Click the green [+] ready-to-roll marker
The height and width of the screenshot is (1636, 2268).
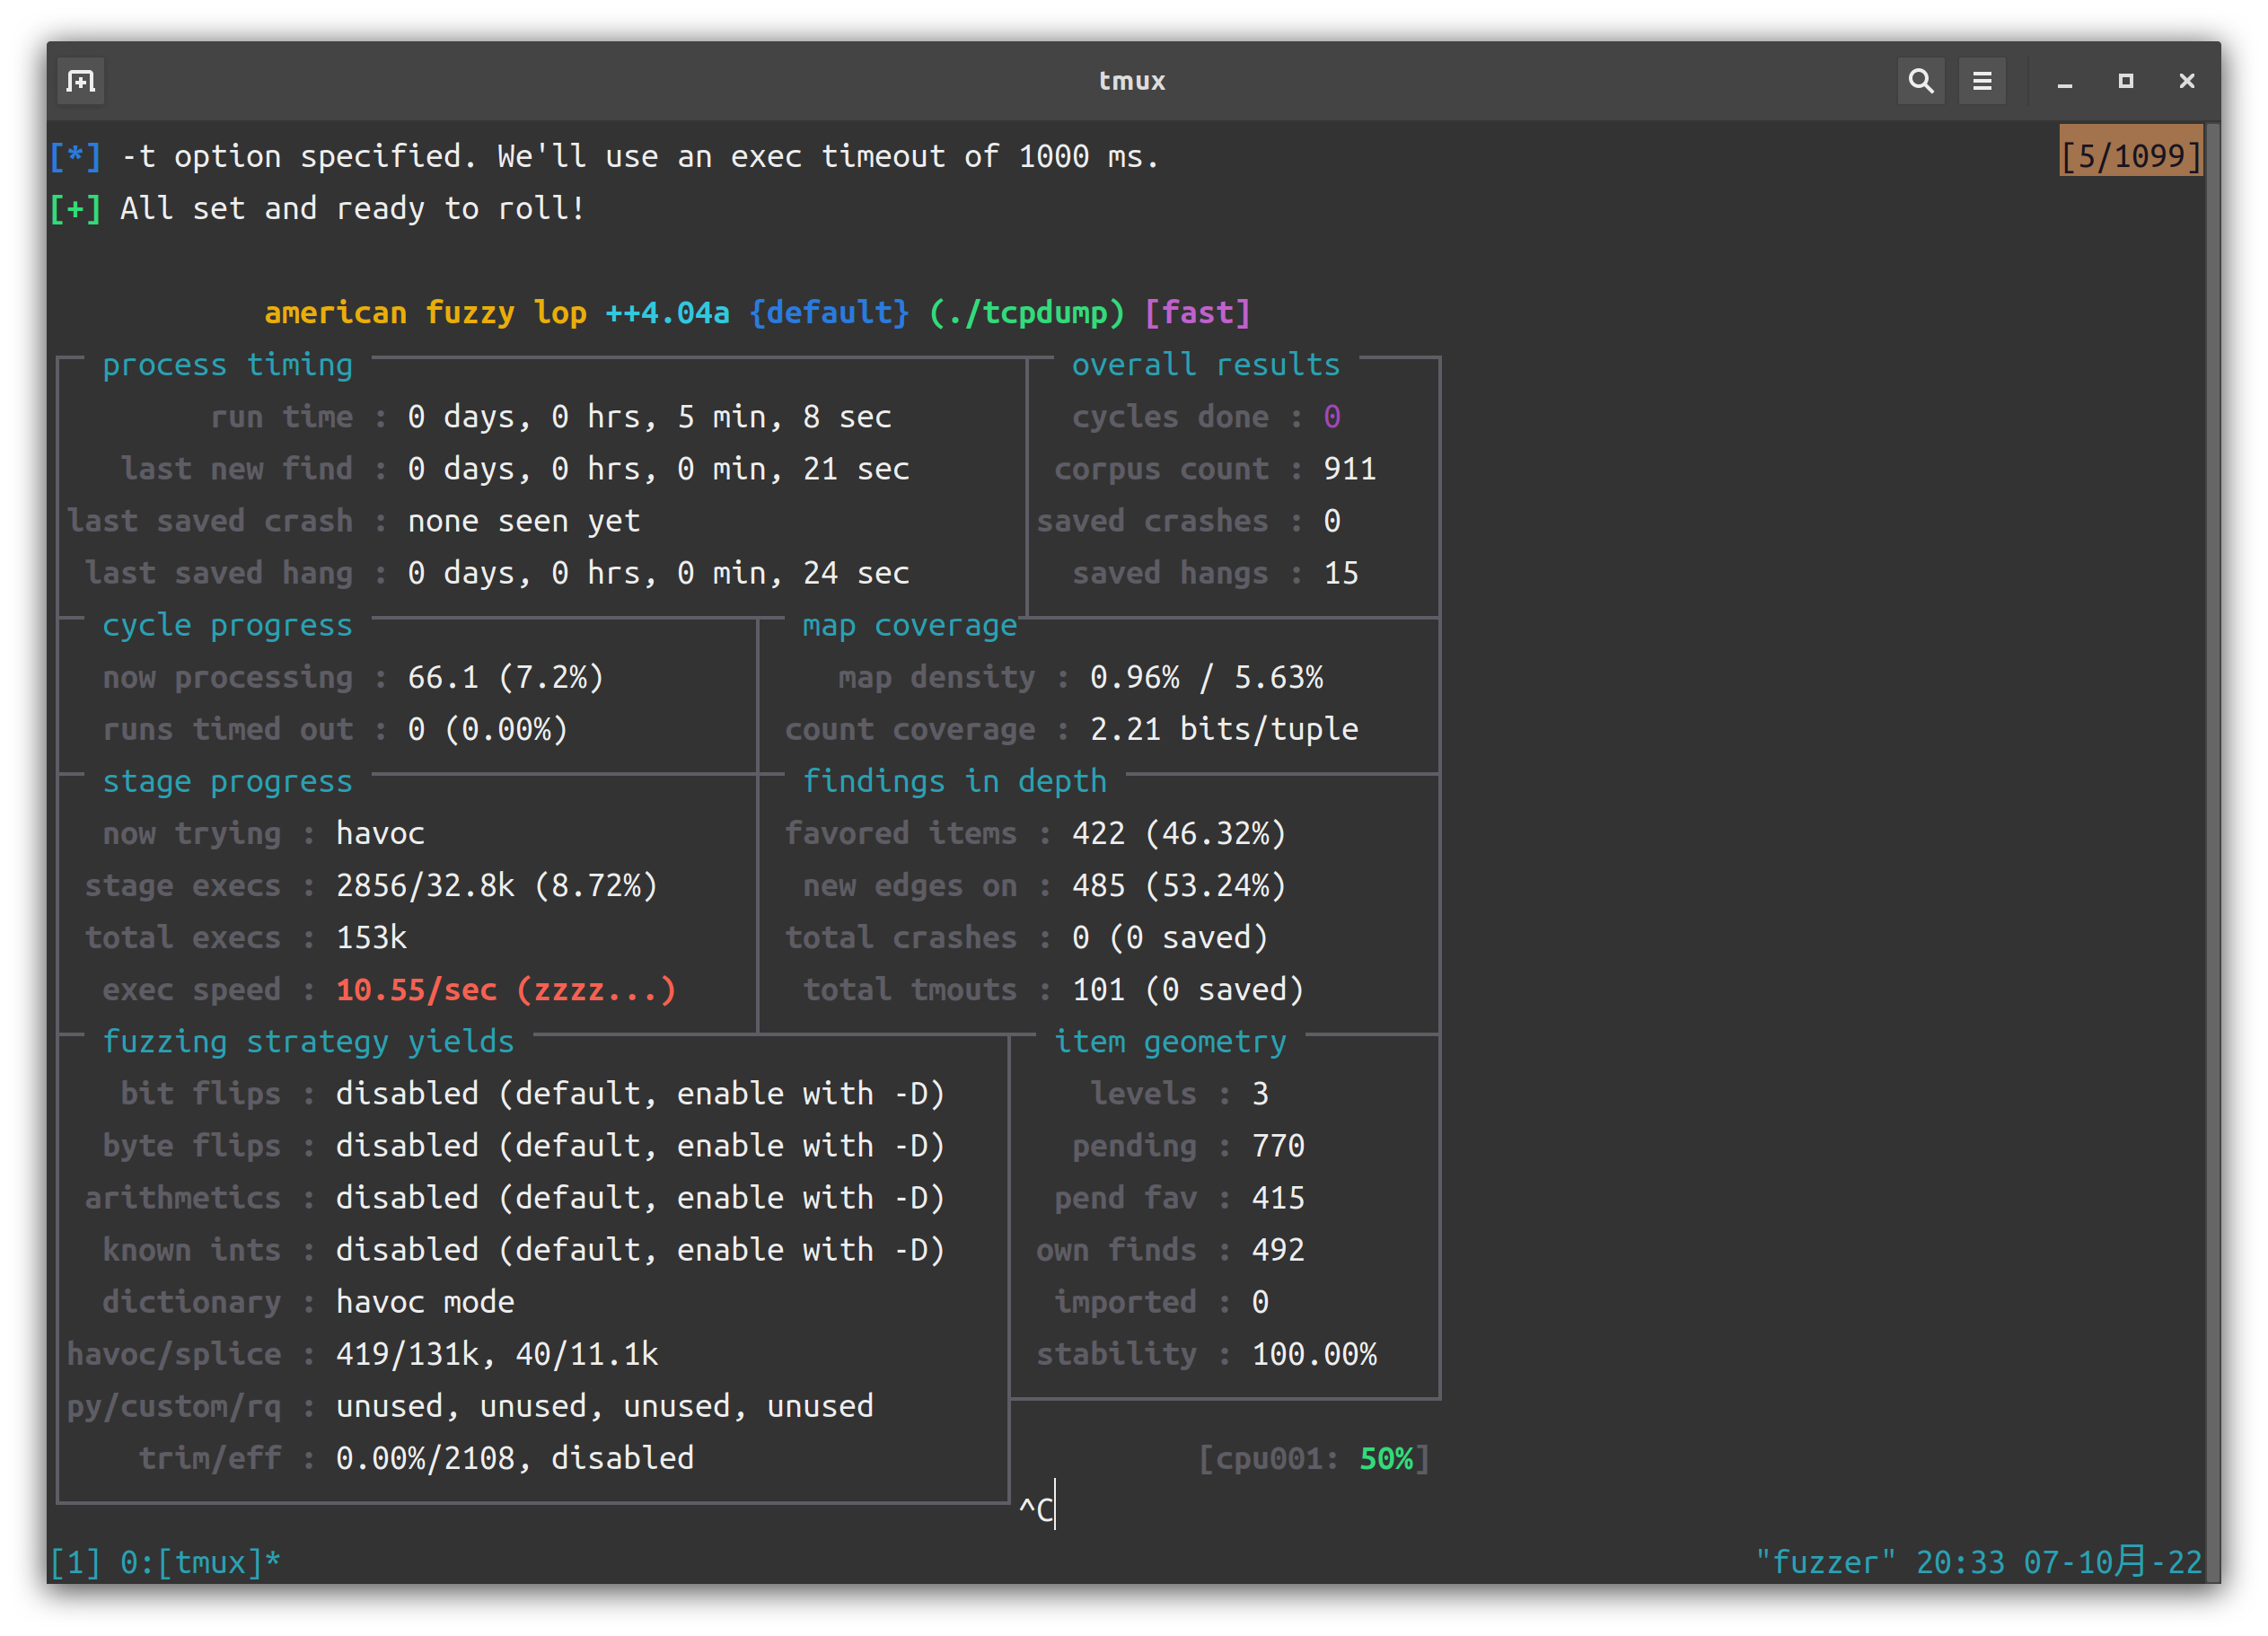pyautogui.click(x=75, y=208)
